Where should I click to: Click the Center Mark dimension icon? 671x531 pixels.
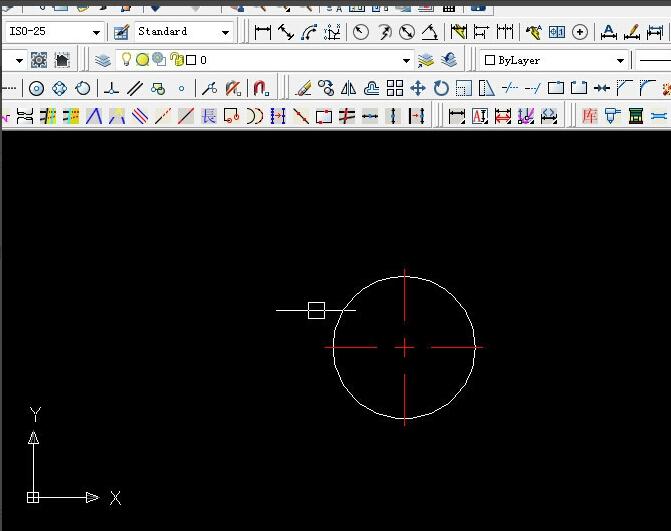click(x=579, y=32)
